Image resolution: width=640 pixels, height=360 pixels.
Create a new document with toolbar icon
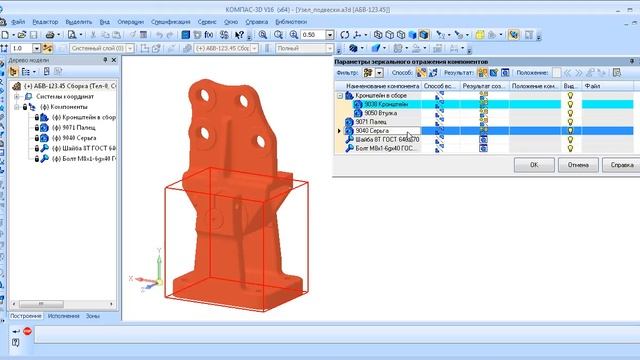[x=5, y=35]
